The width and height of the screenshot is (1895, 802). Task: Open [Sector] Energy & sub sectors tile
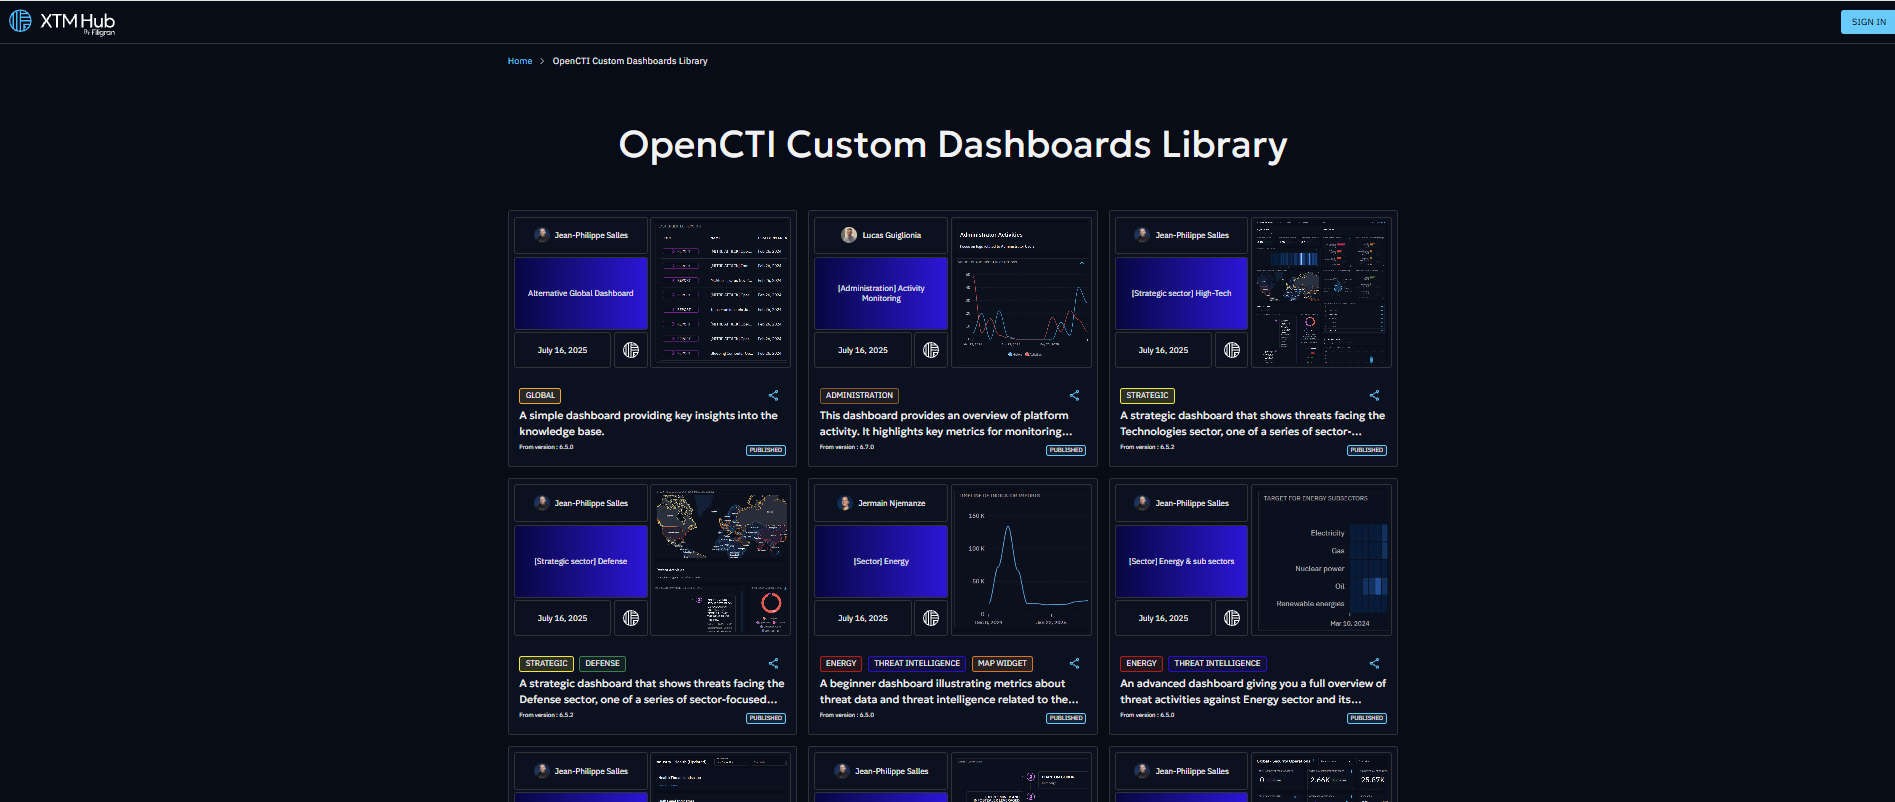(1182, 562)
